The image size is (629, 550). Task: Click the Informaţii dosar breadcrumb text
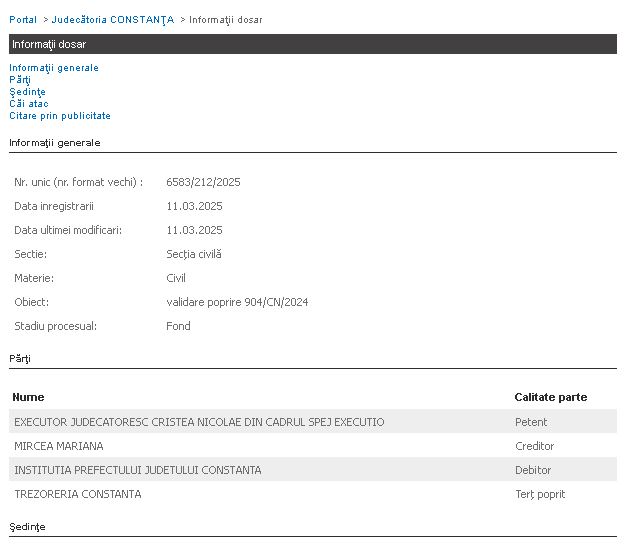click(226, 20)
